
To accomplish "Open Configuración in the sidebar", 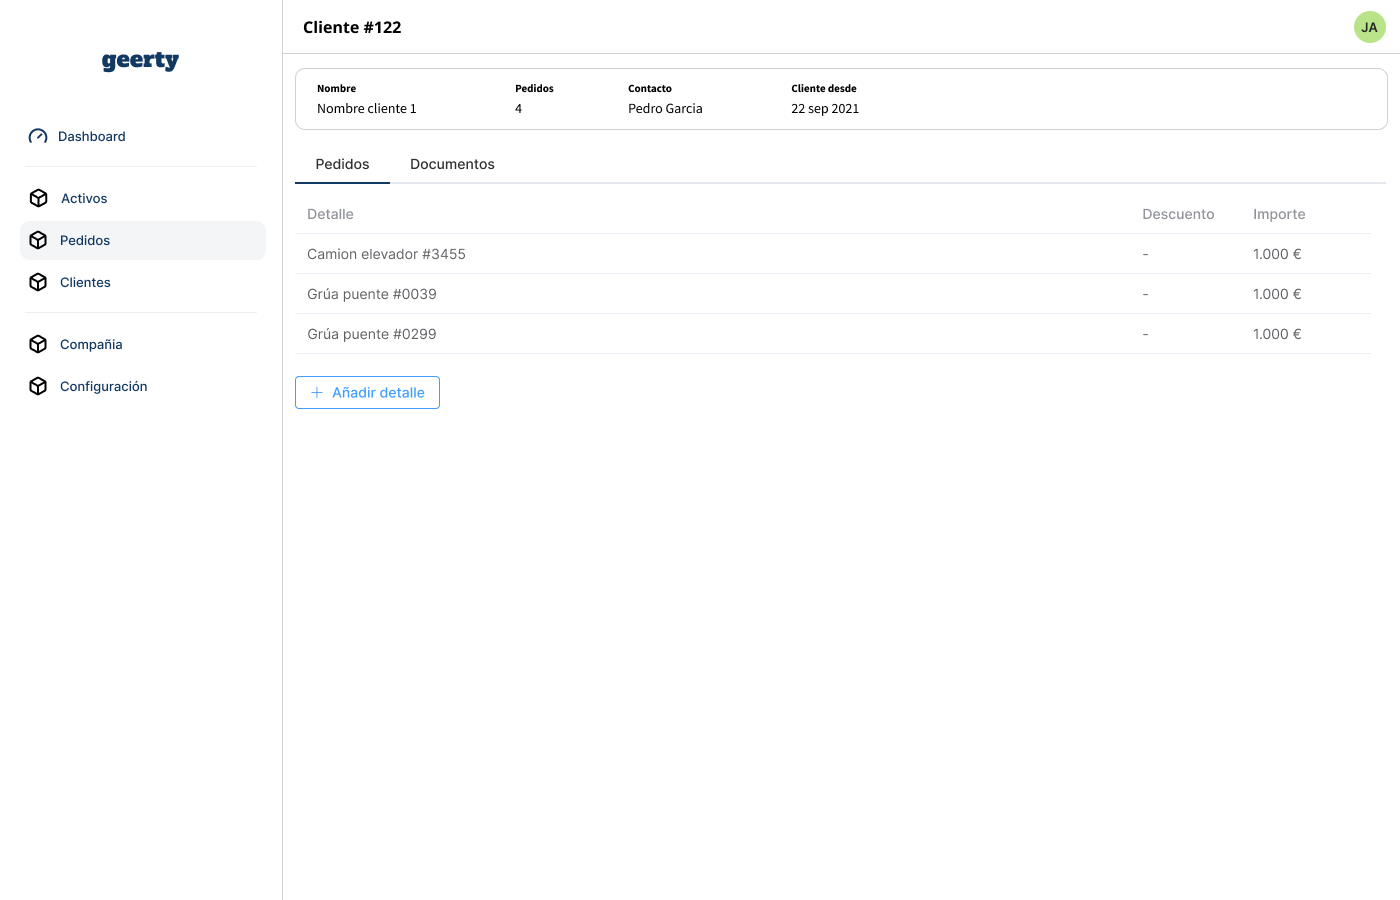I will [103, 387].
